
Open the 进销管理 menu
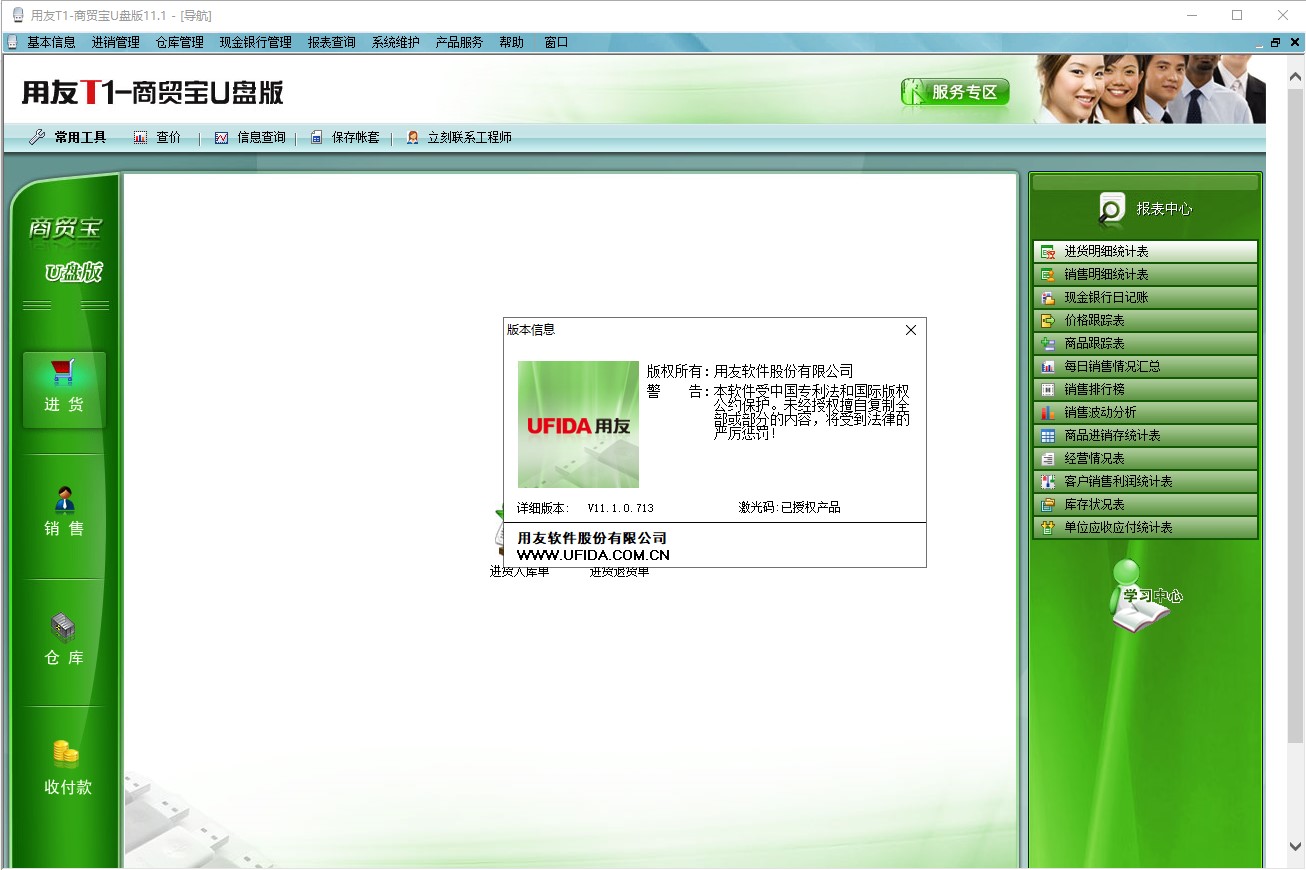click(x=115, y=42)
